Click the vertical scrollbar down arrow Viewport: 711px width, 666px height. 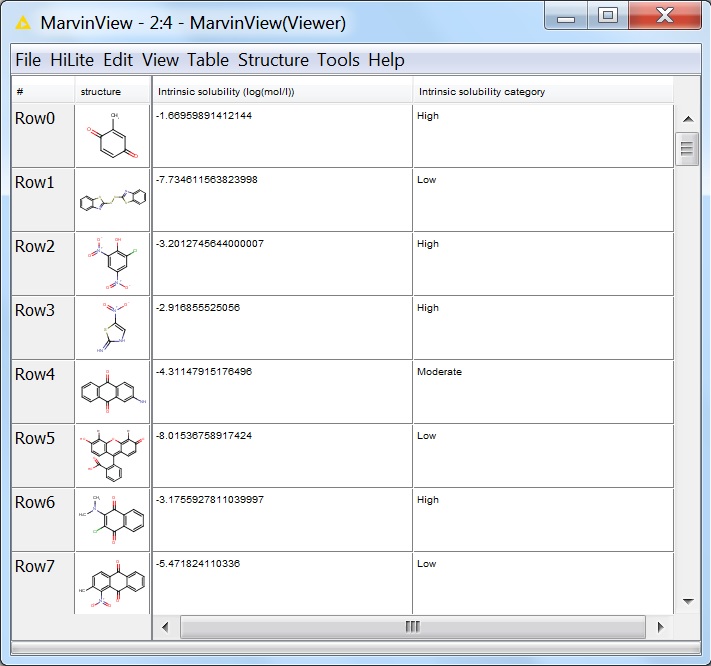687,601
